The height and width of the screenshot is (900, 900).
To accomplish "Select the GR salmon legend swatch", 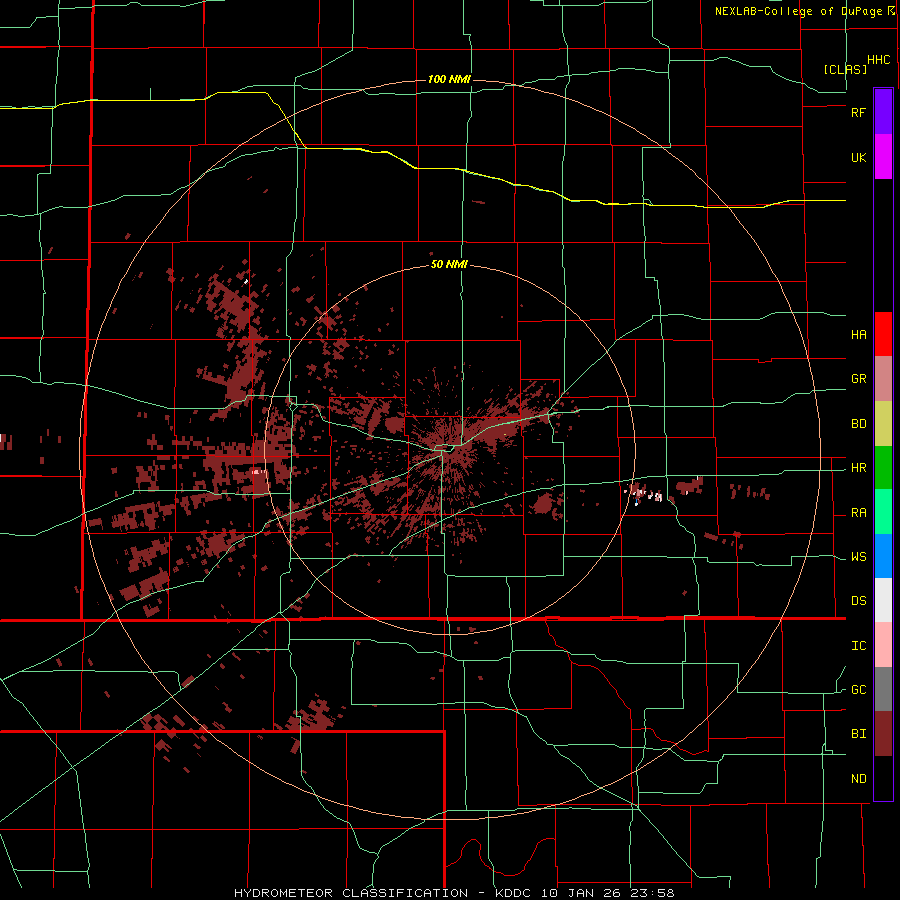I will coord(883,379).
